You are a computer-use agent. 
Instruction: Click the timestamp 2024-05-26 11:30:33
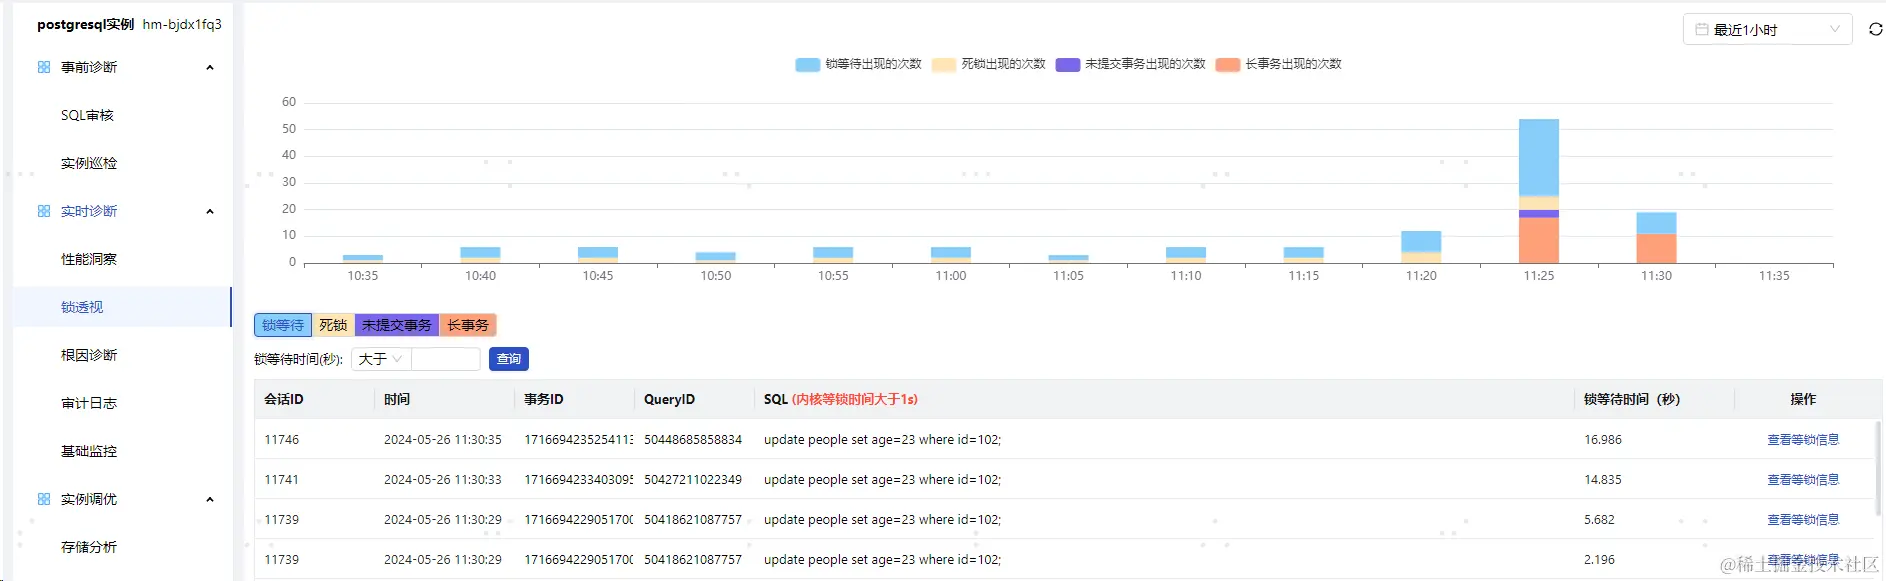coord(443,480)
